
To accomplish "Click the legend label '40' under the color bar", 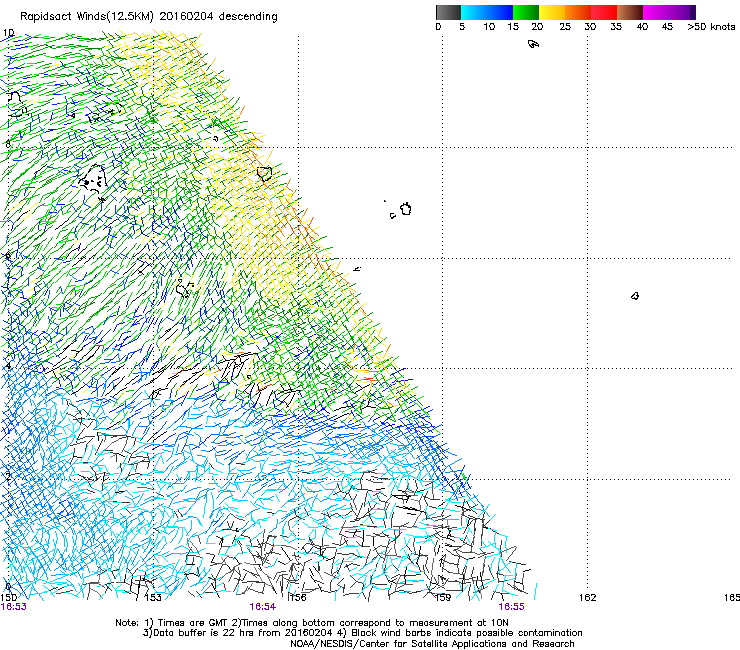I will [642, 27].
